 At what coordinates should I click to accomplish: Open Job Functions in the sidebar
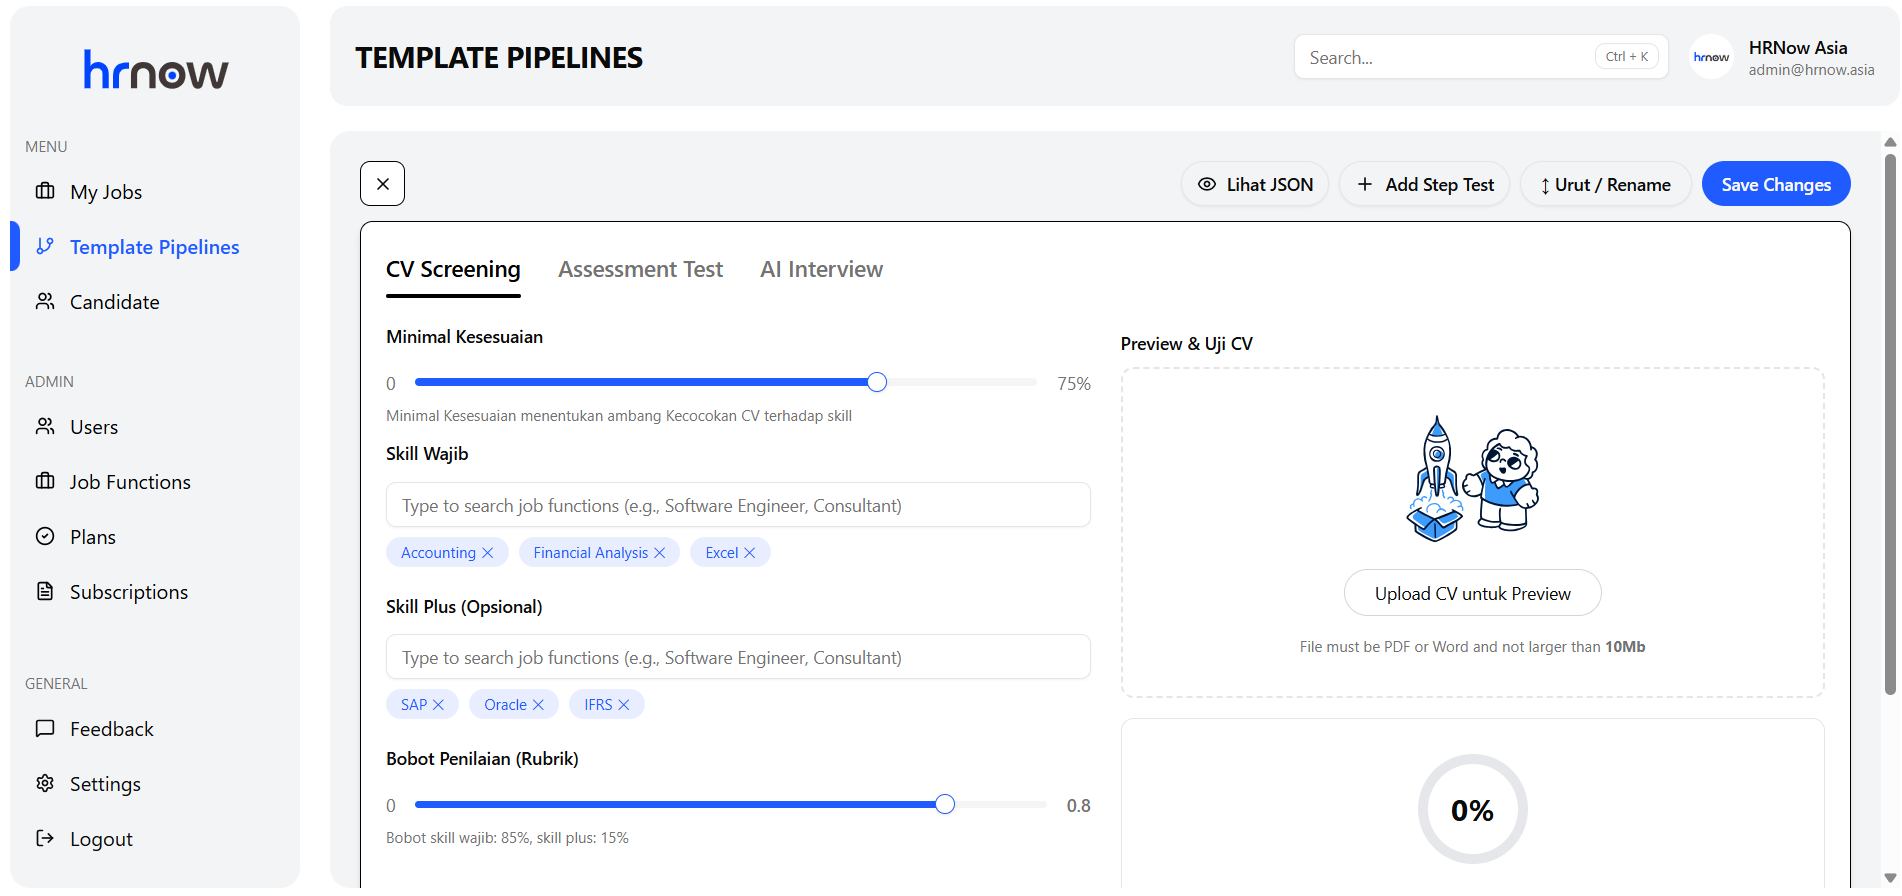pyautogui.click(x=130, y=482)
